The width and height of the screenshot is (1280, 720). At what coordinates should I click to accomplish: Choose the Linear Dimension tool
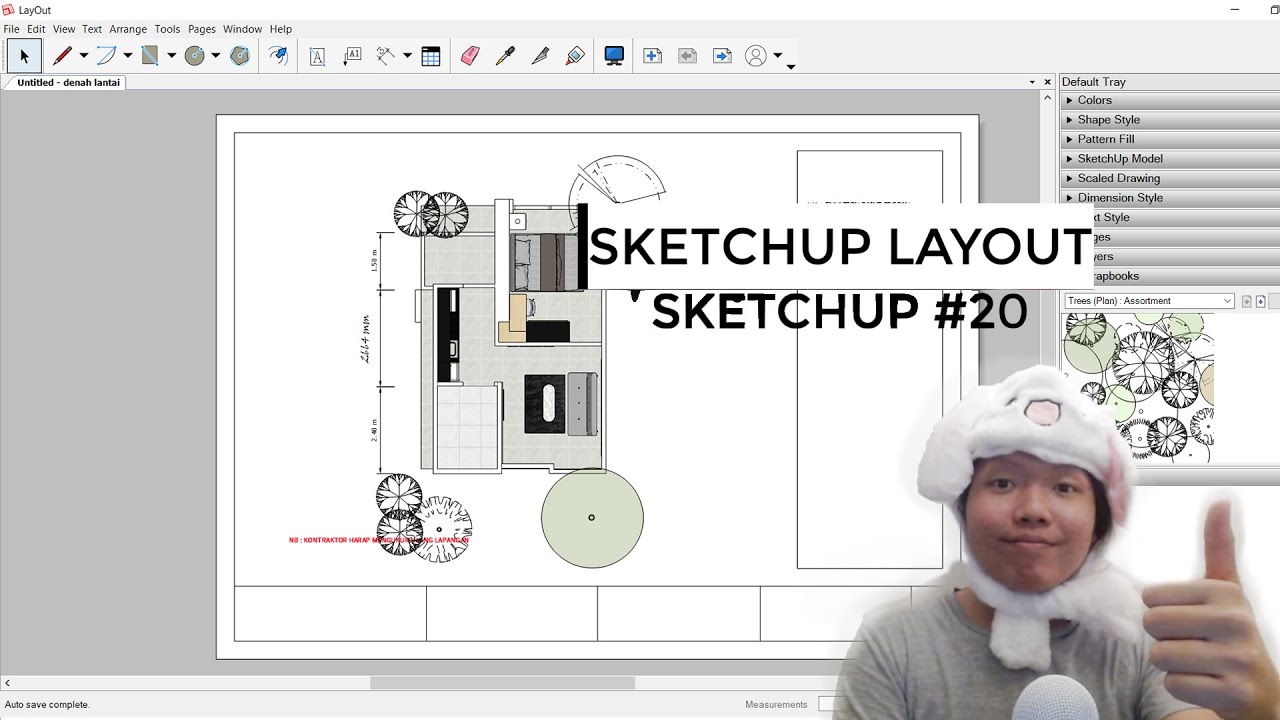386,56
